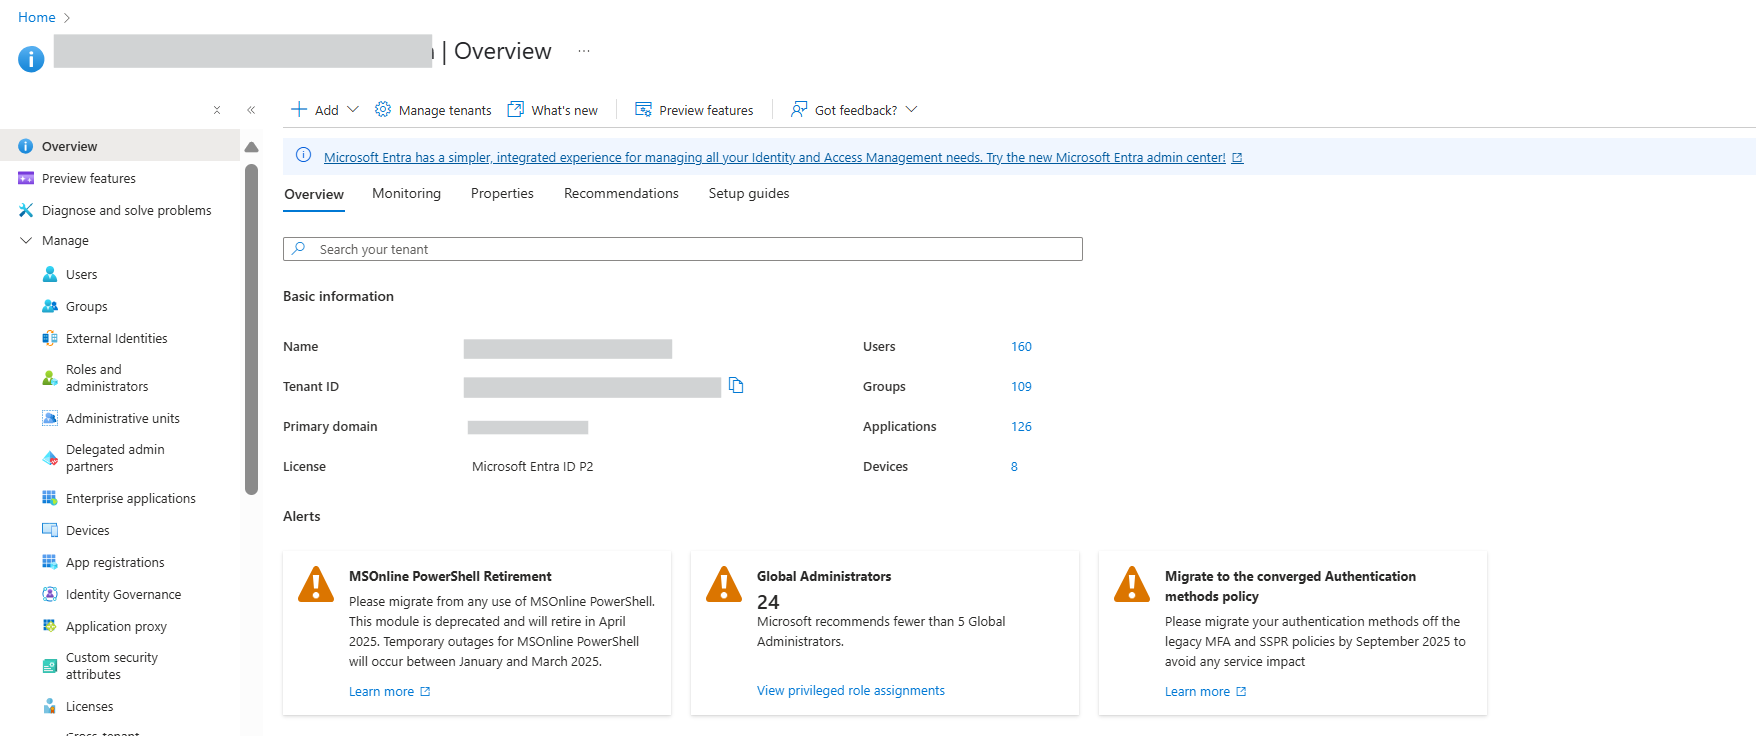Open the Setup guides tab

(749, 193)
